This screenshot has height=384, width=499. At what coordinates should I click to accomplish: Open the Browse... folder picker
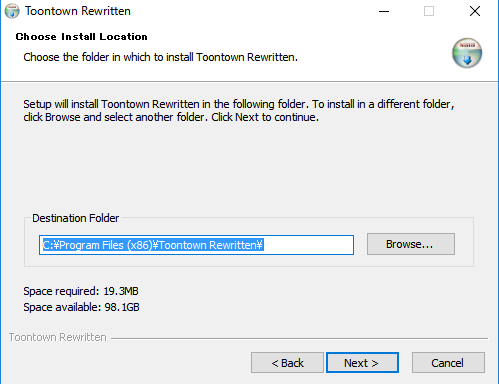click(x=411, y=244)
